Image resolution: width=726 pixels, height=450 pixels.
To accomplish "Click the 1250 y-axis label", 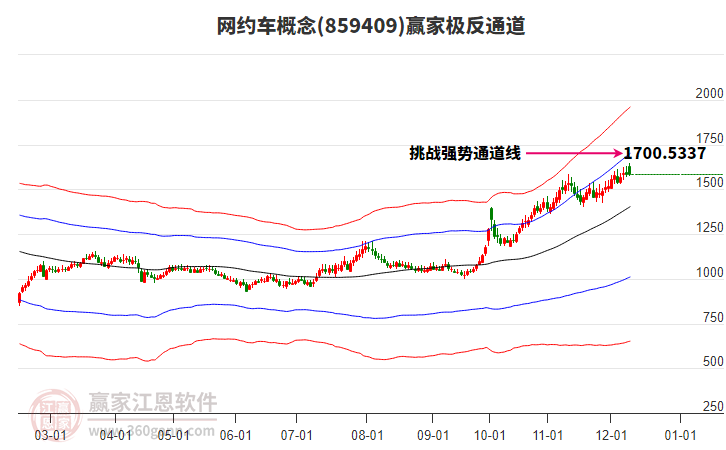I will [709, 228].
